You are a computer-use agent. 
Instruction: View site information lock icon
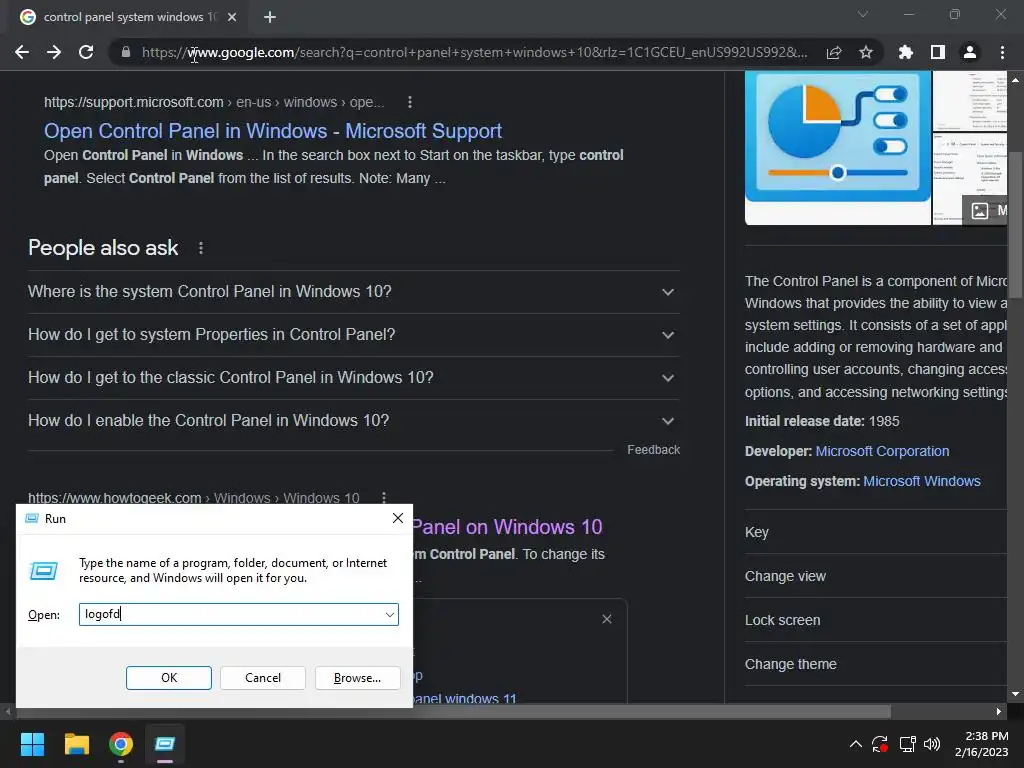coord(126,52)
